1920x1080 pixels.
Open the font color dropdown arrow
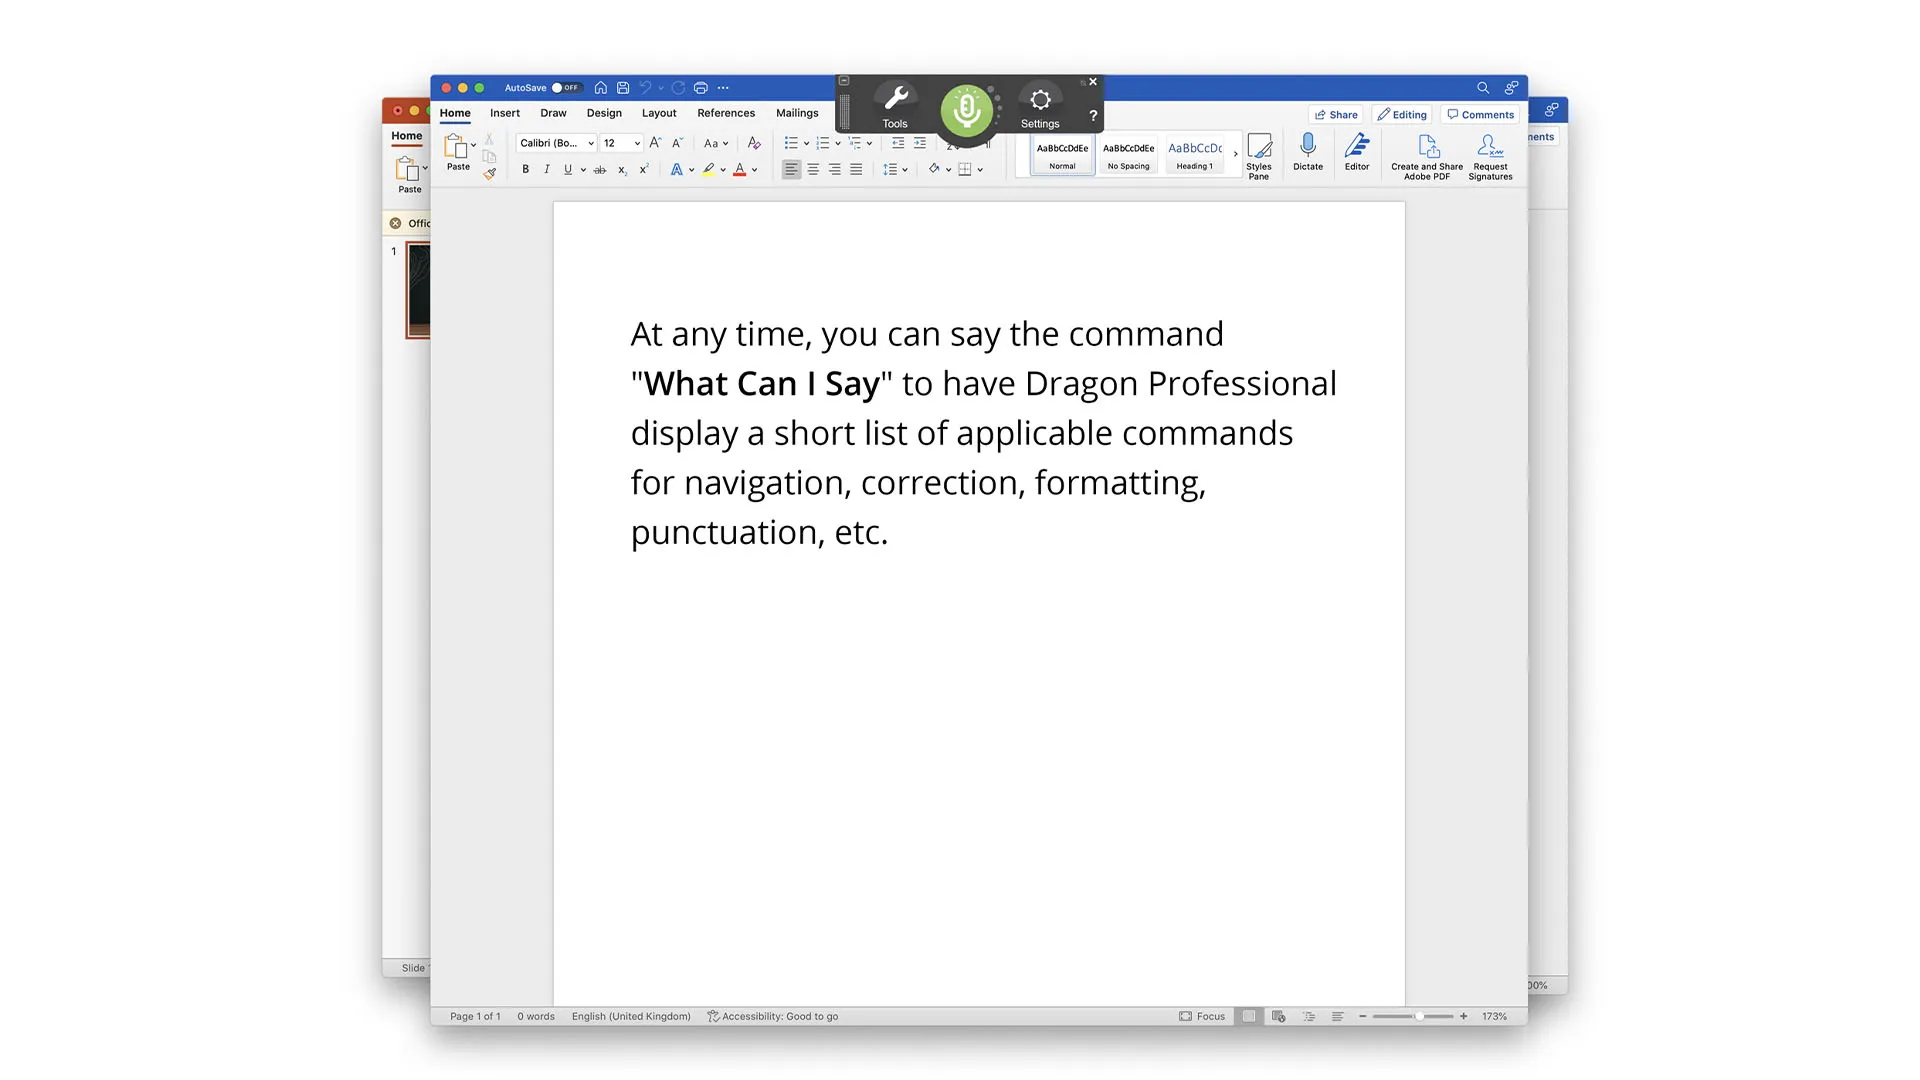755,170
